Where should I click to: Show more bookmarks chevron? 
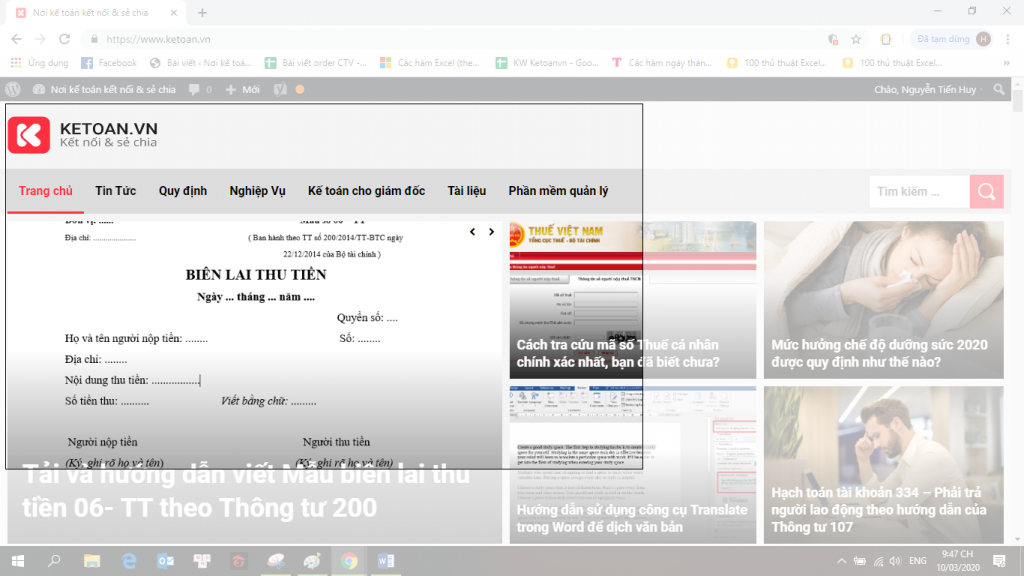click(x=1006, y=63)
